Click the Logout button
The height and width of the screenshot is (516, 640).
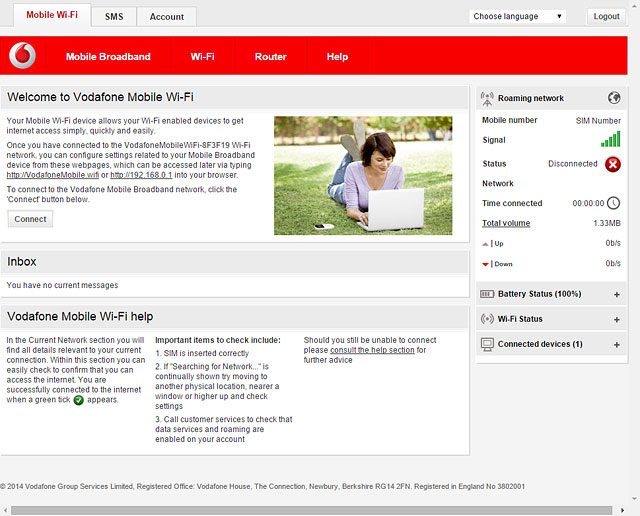tap(606, 16)
